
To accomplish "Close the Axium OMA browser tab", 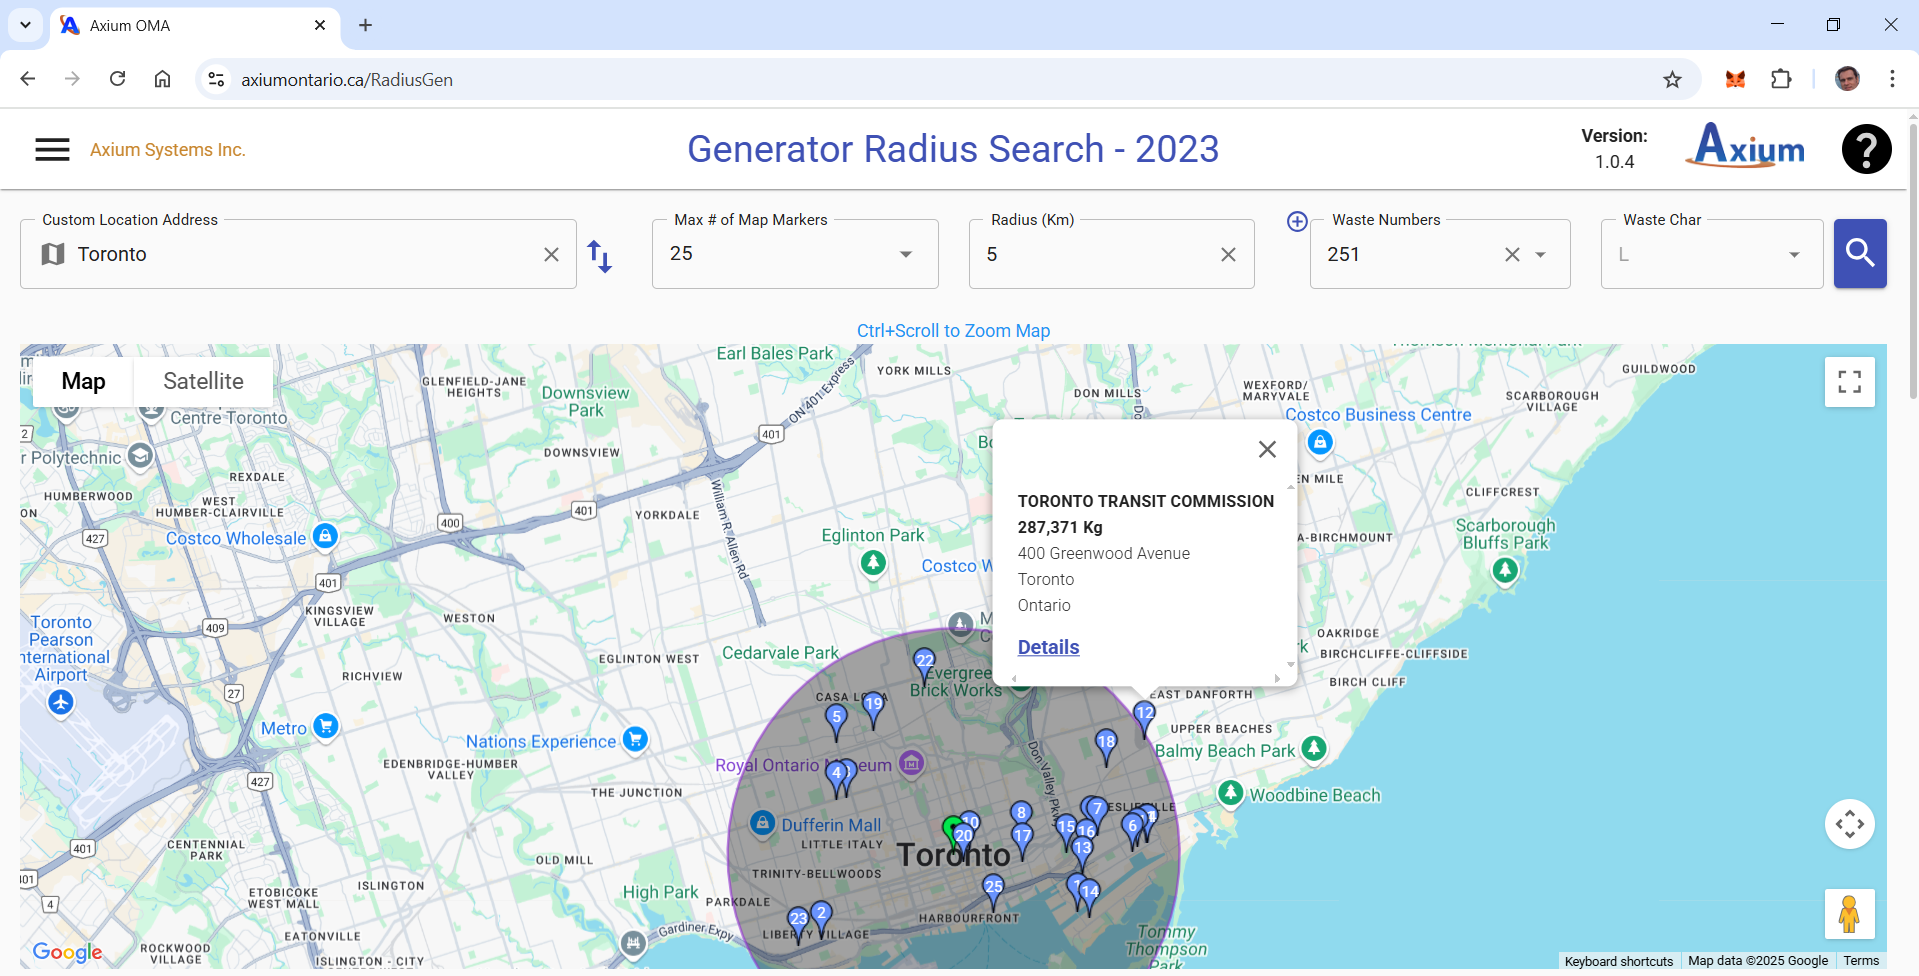I will click(320, 25).
